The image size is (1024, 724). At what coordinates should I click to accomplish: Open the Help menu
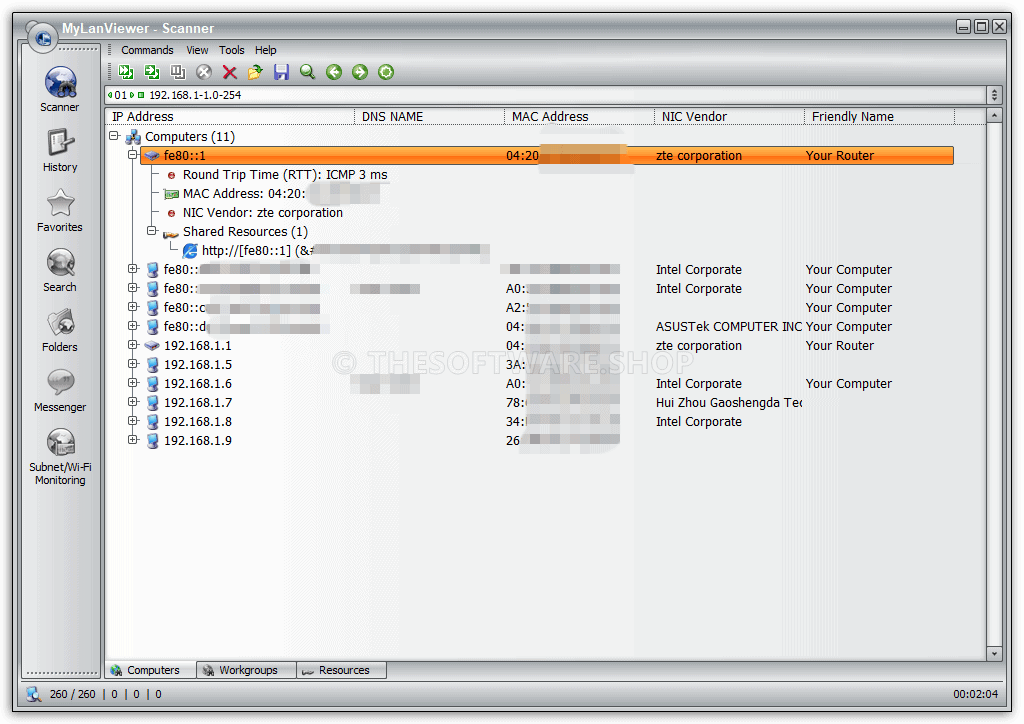265,50
